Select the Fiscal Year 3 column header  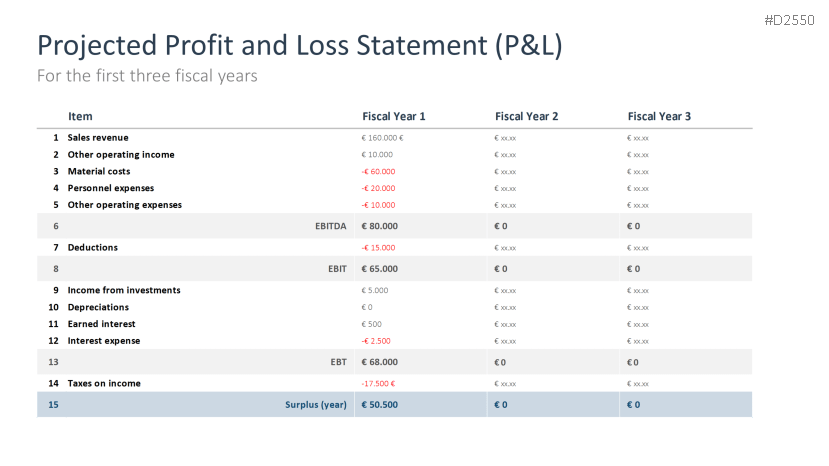[659, 117]
